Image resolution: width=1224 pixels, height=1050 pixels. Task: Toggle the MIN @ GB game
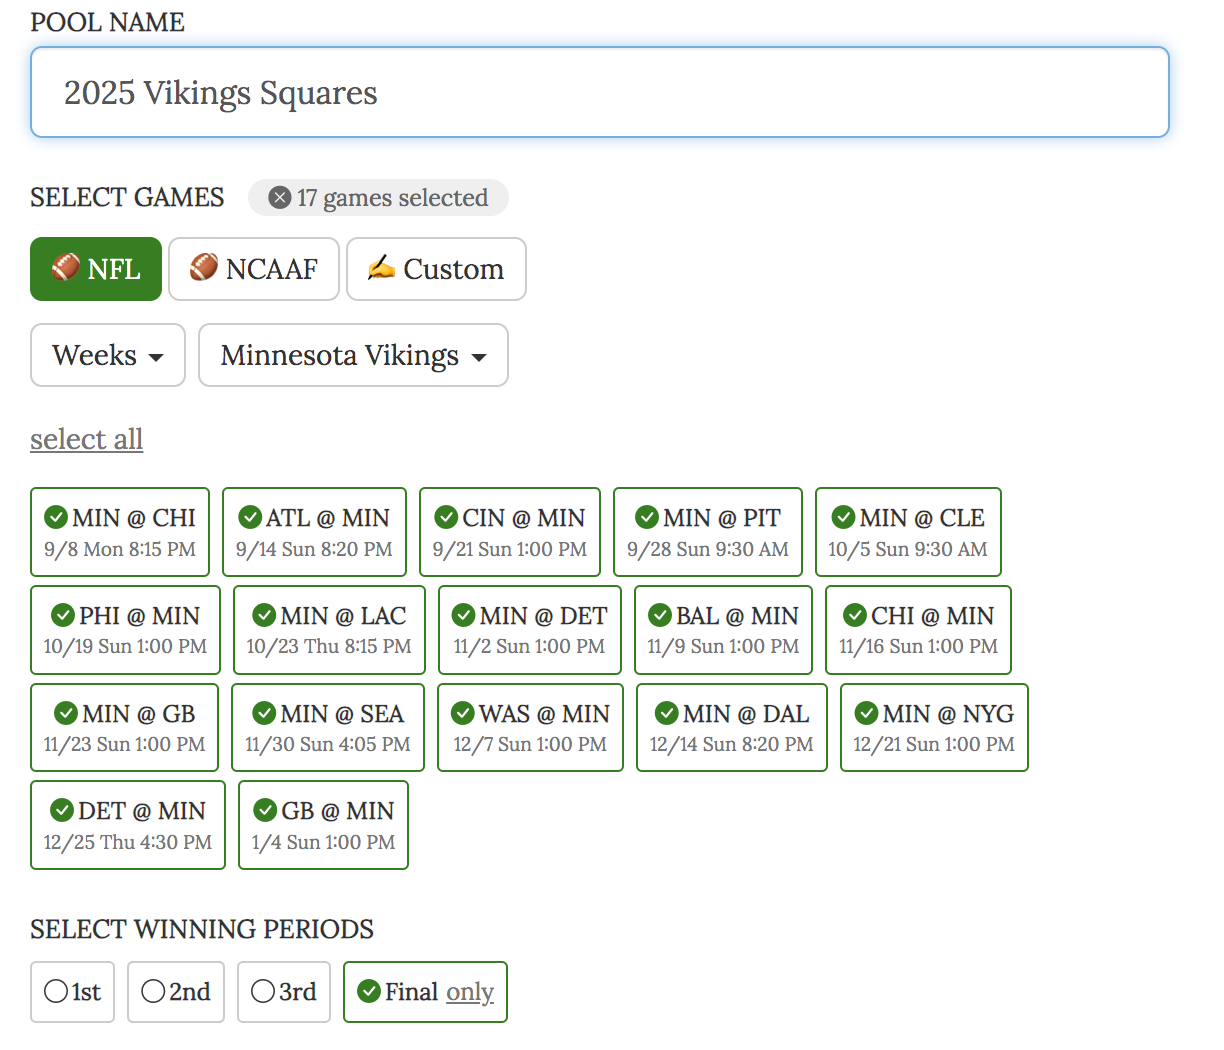(124, 728)
